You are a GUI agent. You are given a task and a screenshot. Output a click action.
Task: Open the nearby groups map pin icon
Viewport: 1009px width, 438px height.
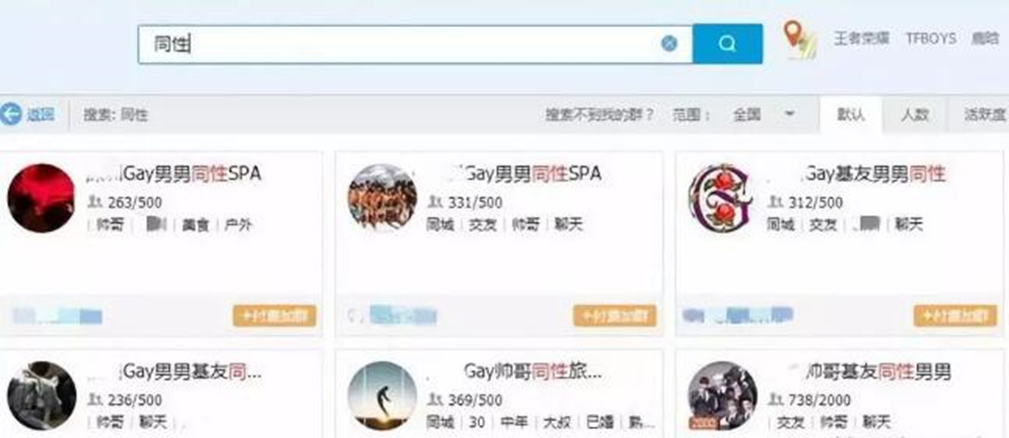point(800,39)
